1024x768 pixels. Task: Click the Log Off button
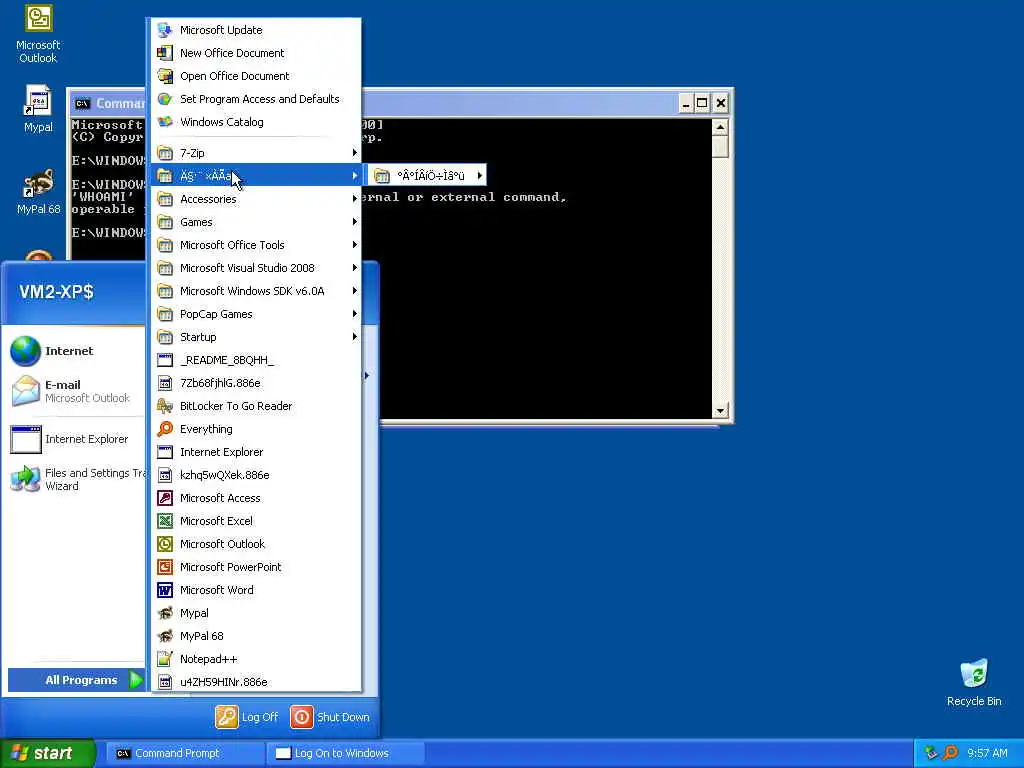pos(248,717)
